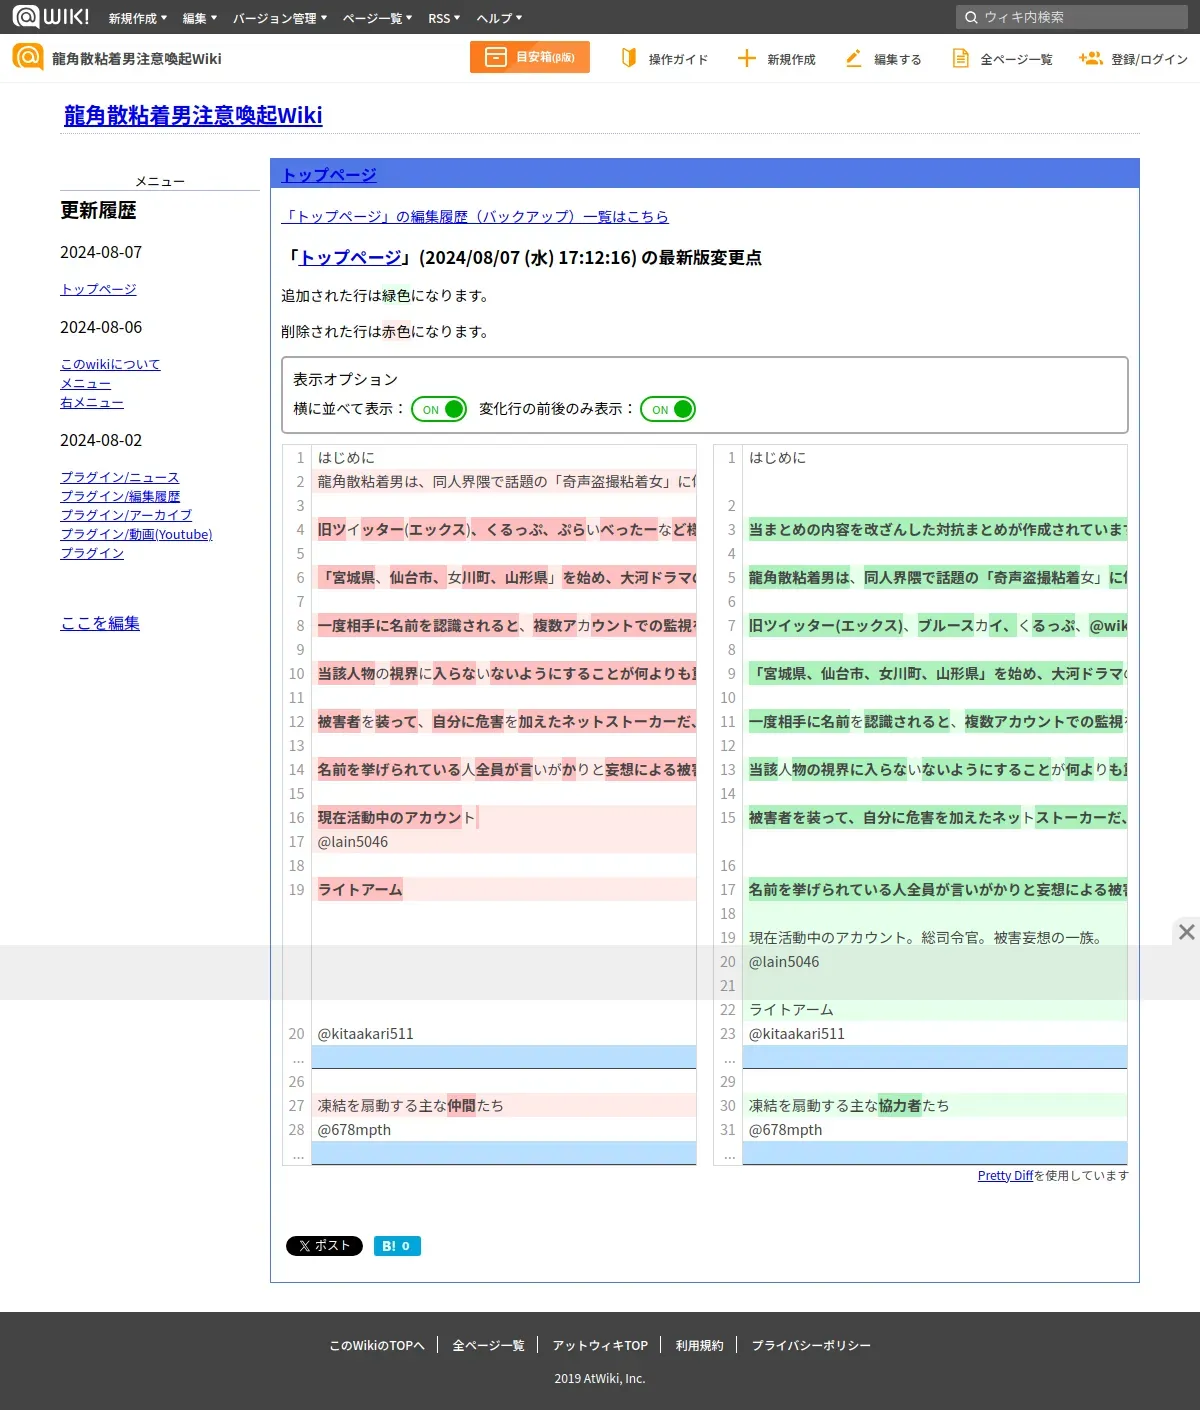1200x1410 pixels.
Task: Open the ページ一覧 dropdown menu
Action: [377, 18]
